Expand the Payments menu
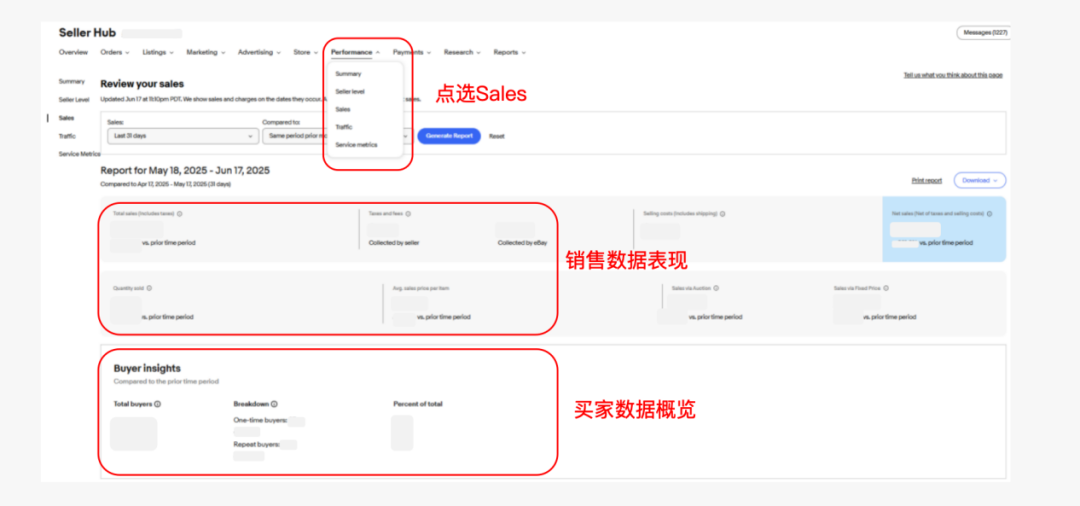 pos(412,52)
